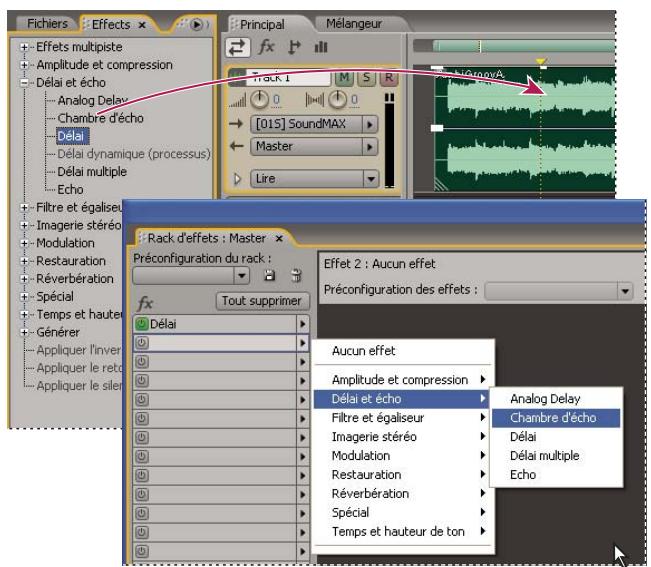
Task: Click the track pan knob
Action: tap(337, 100)
